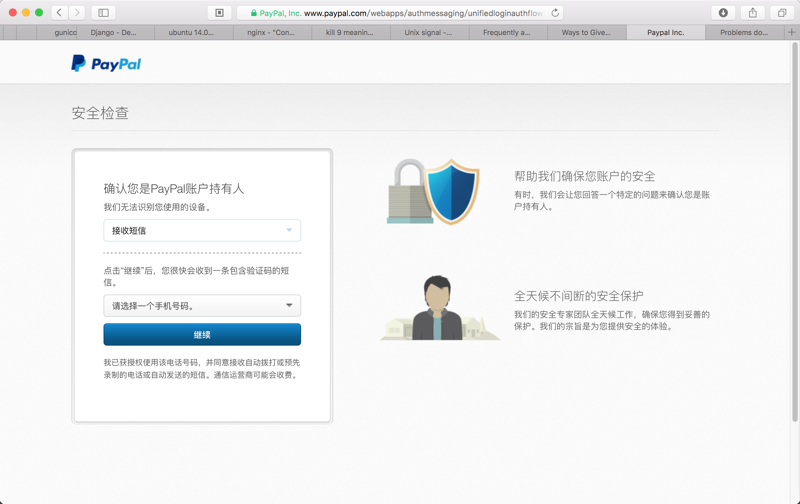Click the page vertical scrollbar
The height and width of the screenshot is (504, 800).
[x=795, y=232]
